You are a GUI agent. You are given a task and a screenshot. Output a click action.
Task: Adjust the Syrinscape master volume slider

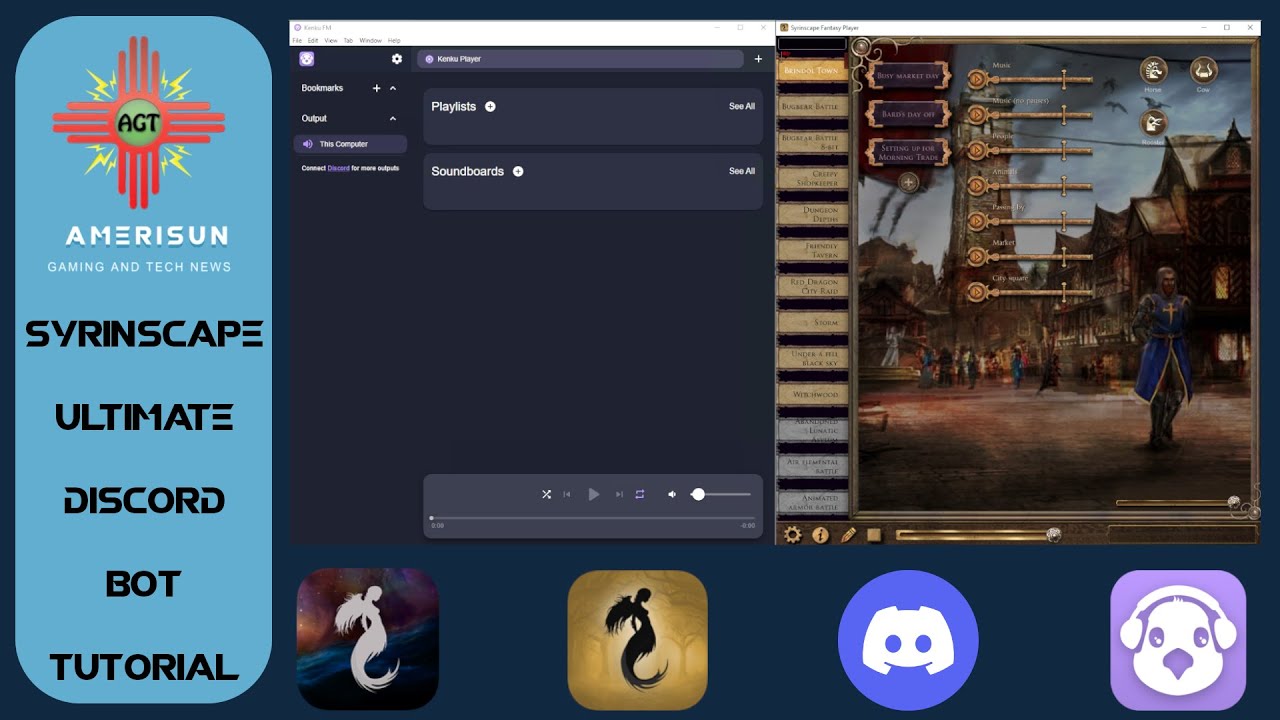coord(977,535)
